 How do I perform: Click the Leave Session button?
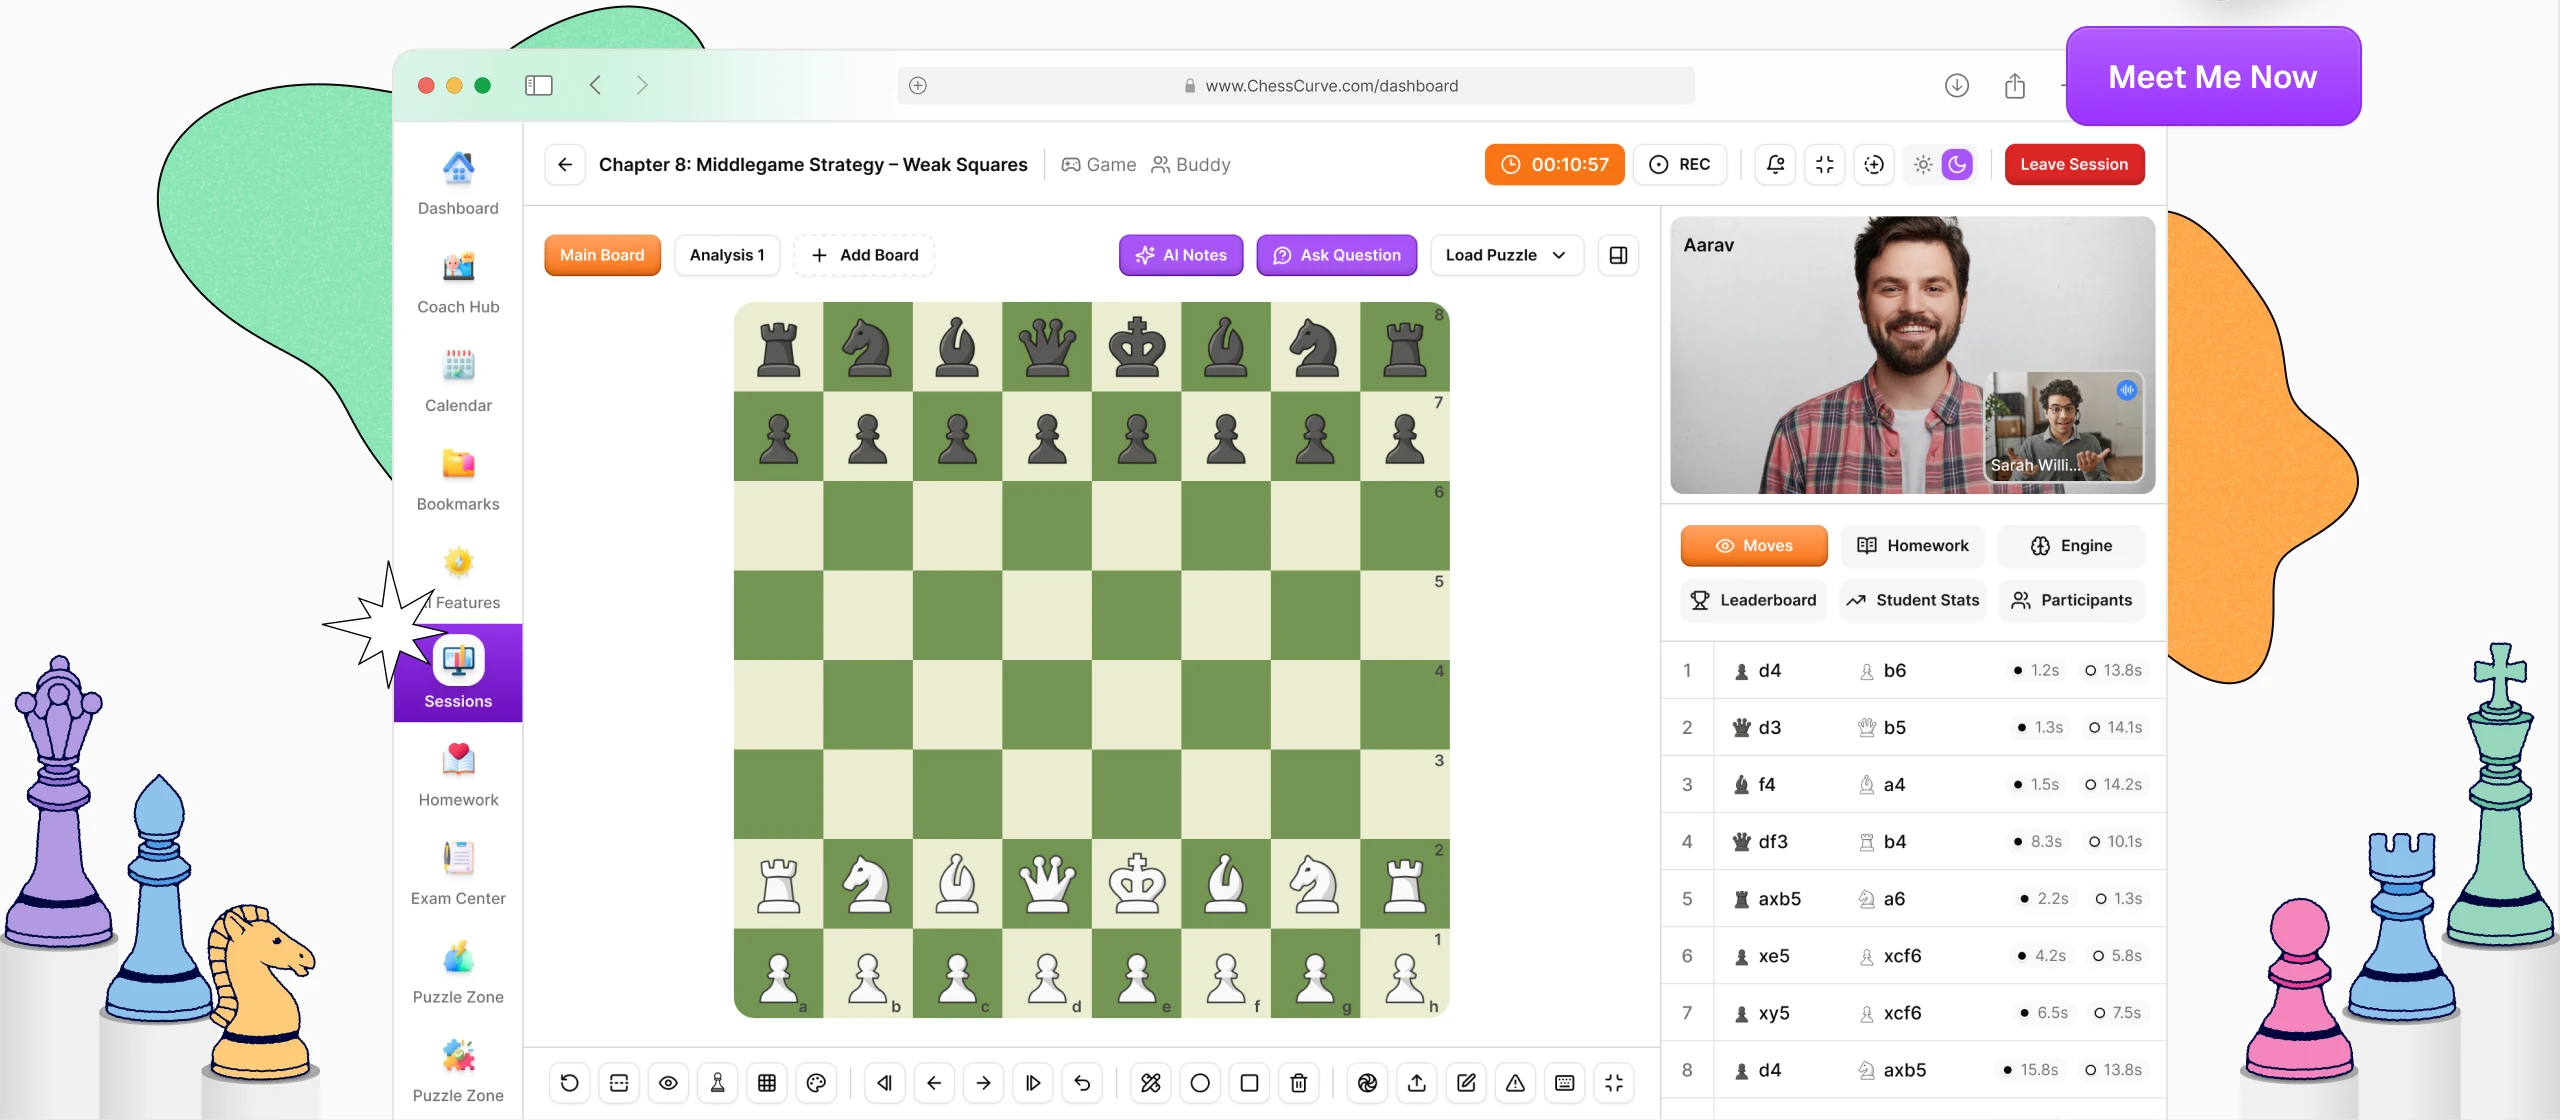[2074, 164]
